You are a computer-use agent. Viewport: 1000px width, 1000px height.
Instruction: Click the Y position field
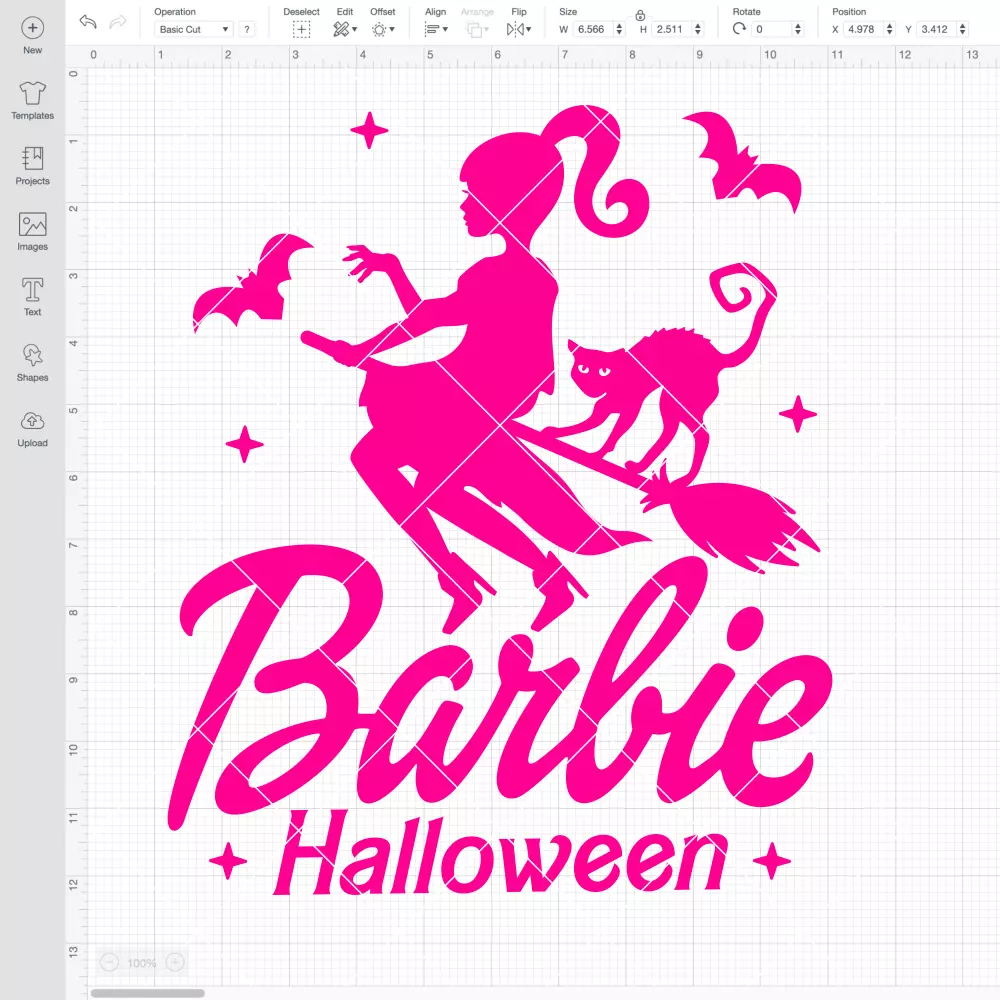(x=936, y=29)
